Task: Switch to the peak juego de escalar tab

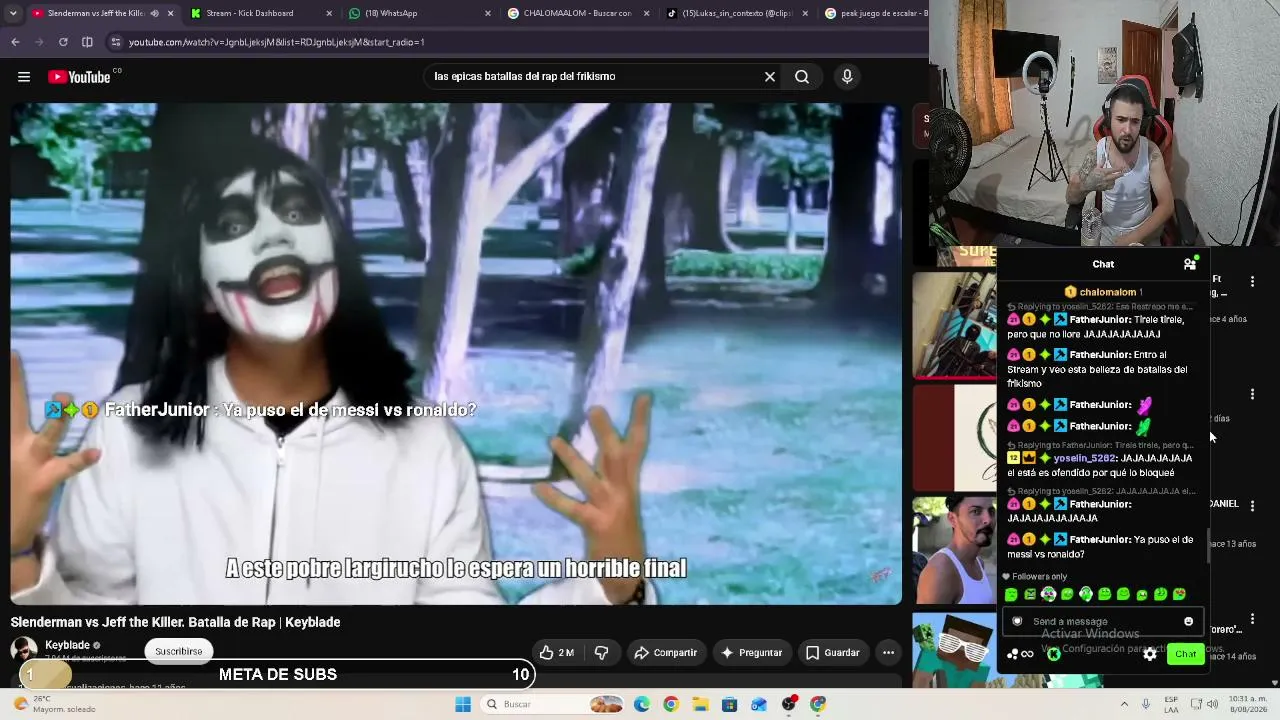Action: (875, 13)
